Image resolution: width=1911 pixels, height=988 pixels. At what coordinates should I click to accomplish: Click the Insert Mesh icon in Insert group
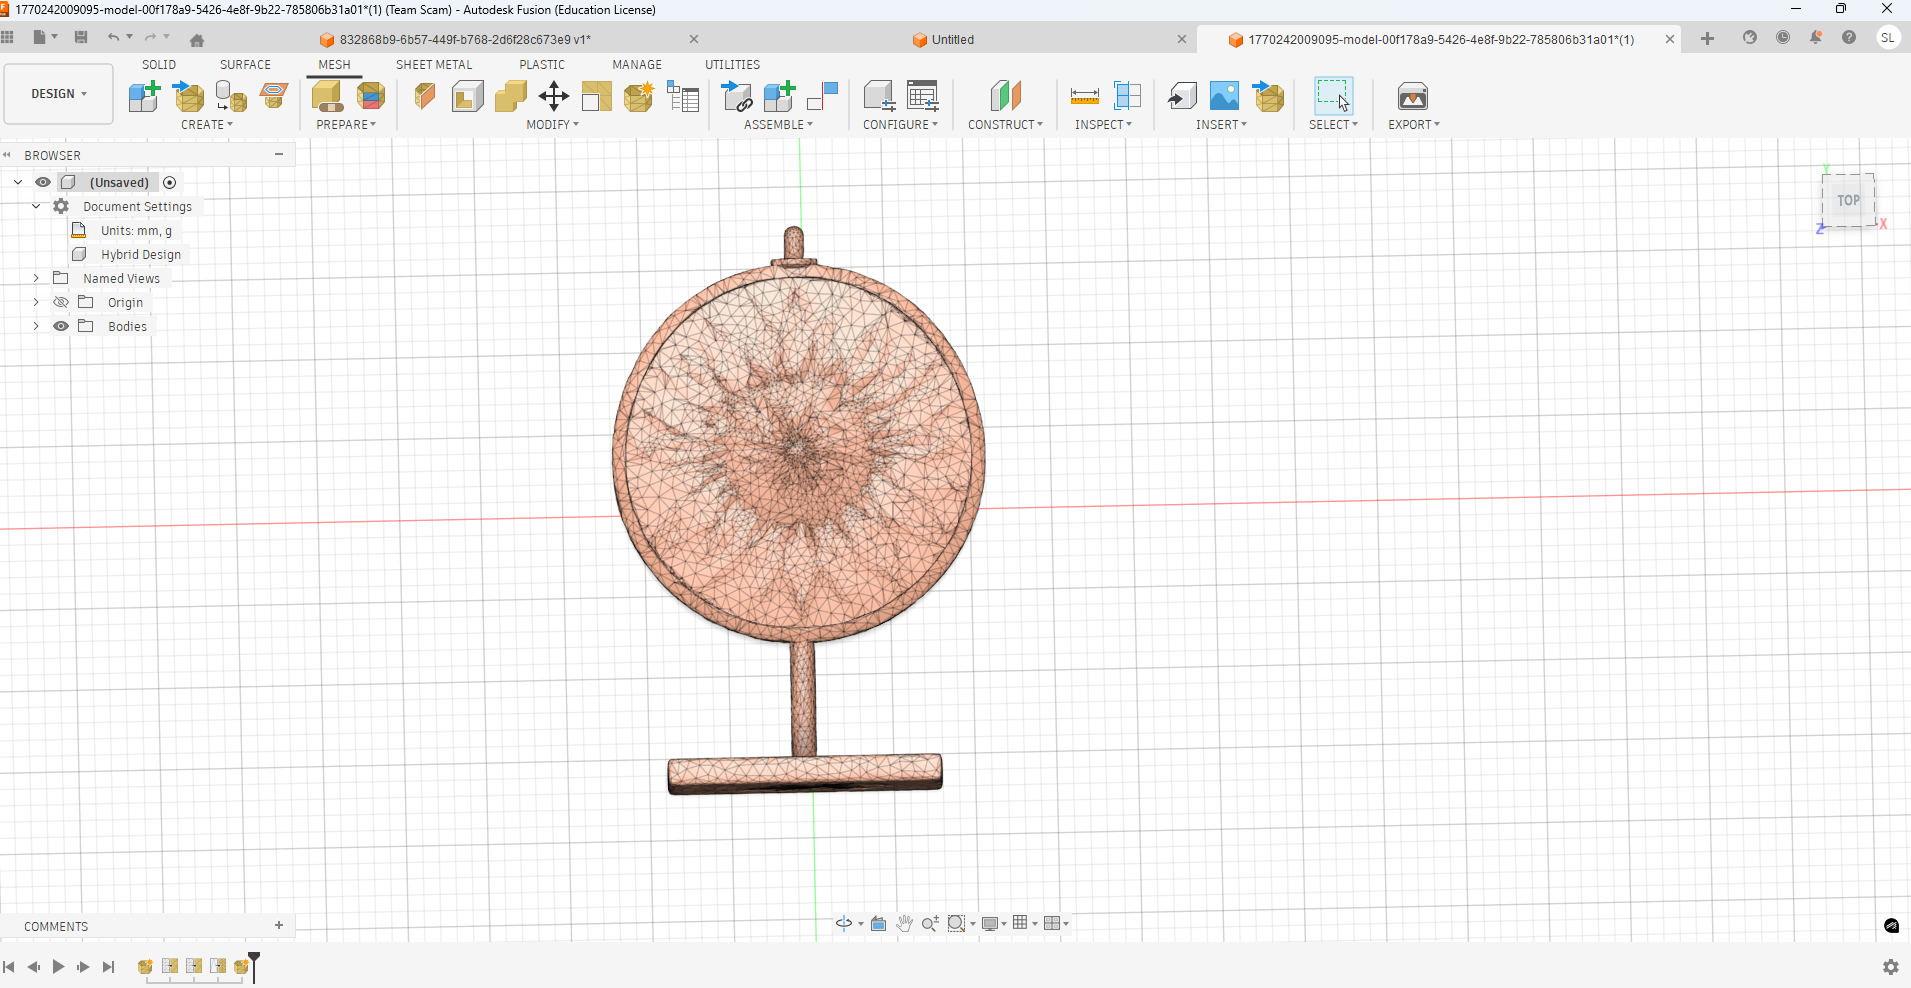[x=1268, y=96]
